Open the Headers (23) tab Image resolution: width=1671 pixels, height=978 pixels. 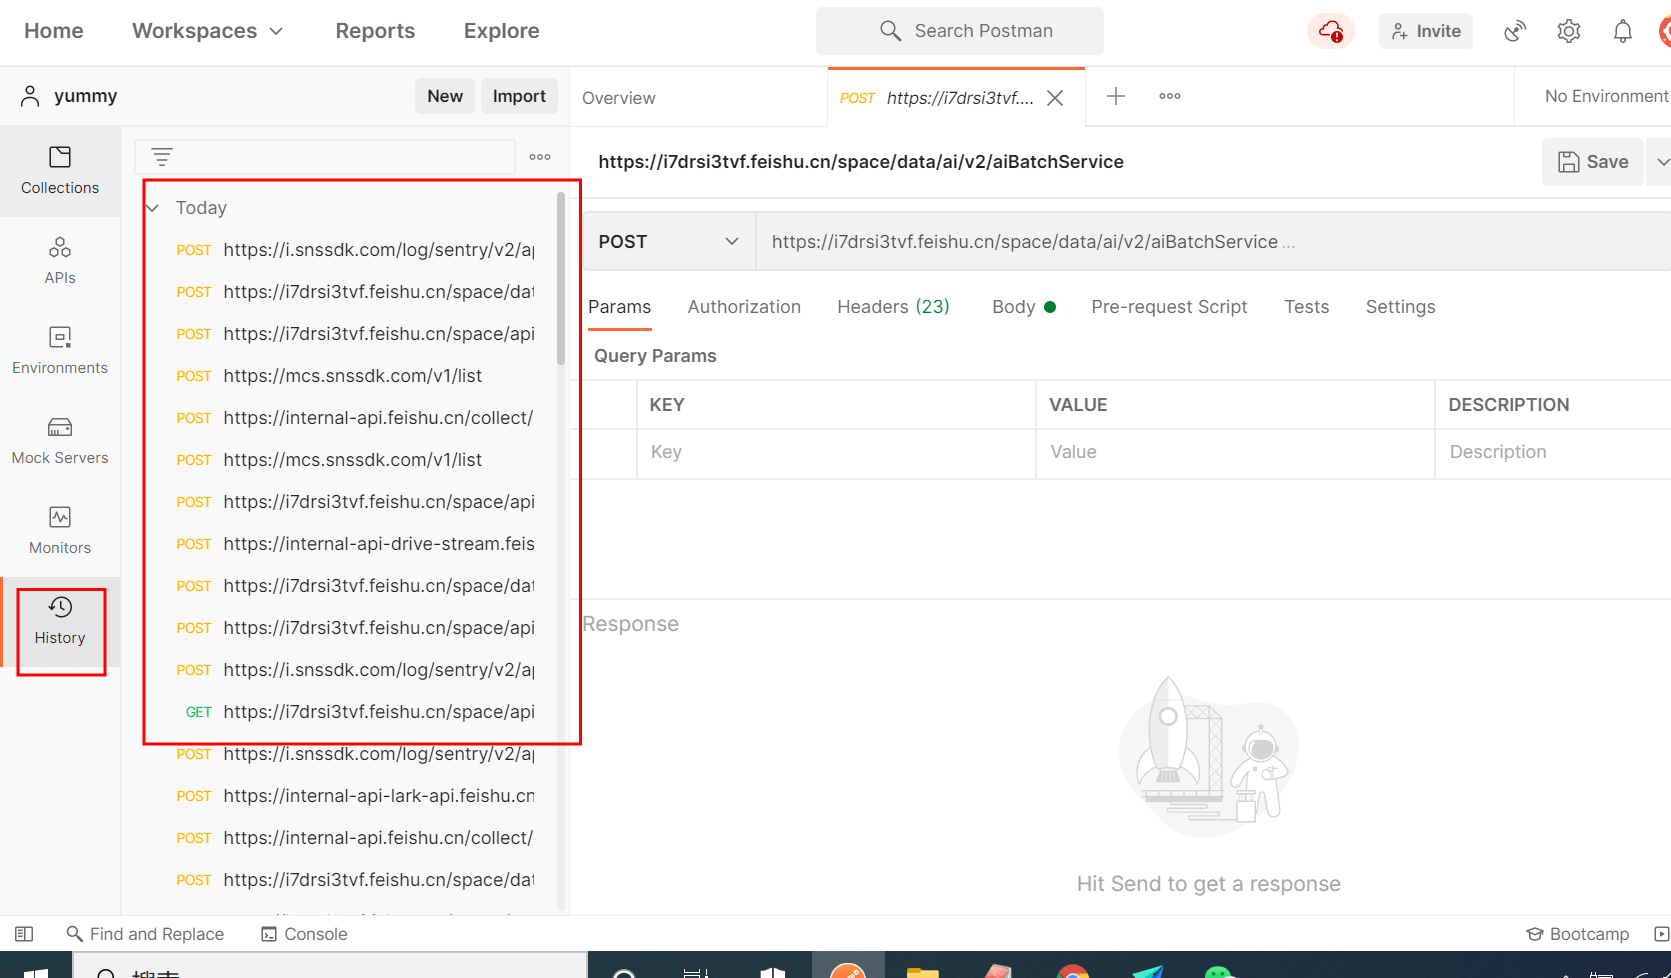[x=893, y=307]
